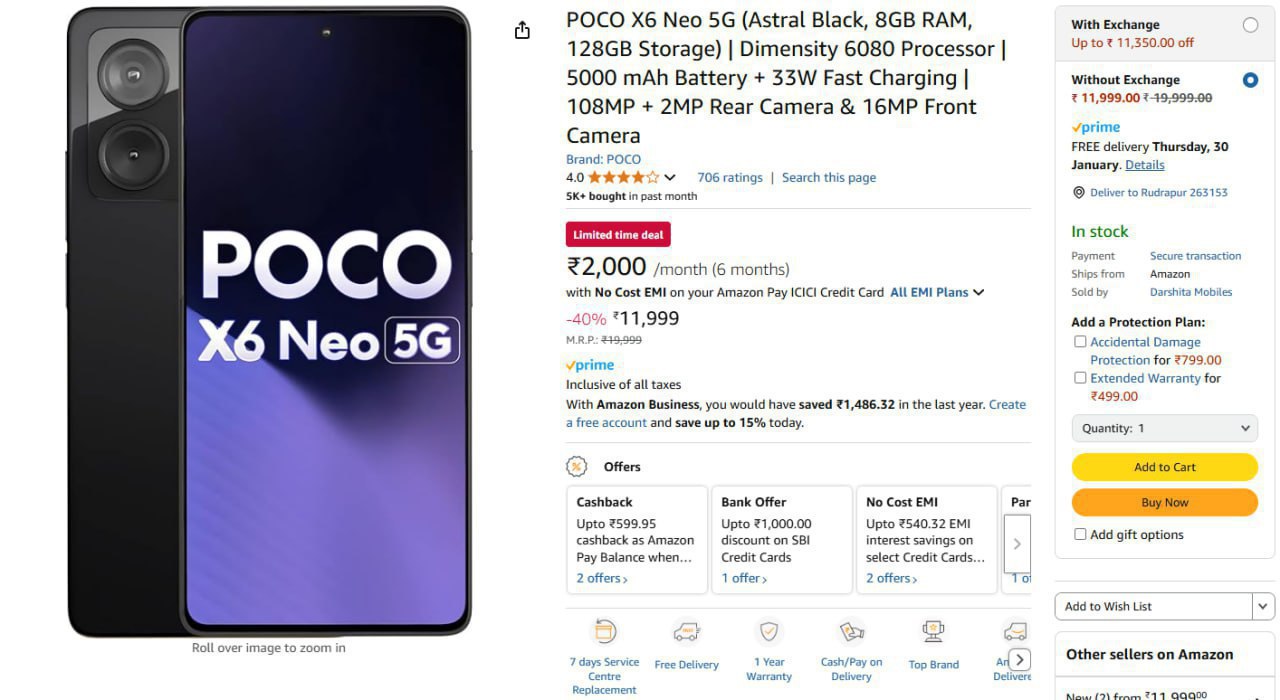Select the With Exchange radio option
Viewport: 1280px width, 700px height.
(1250, 26)
